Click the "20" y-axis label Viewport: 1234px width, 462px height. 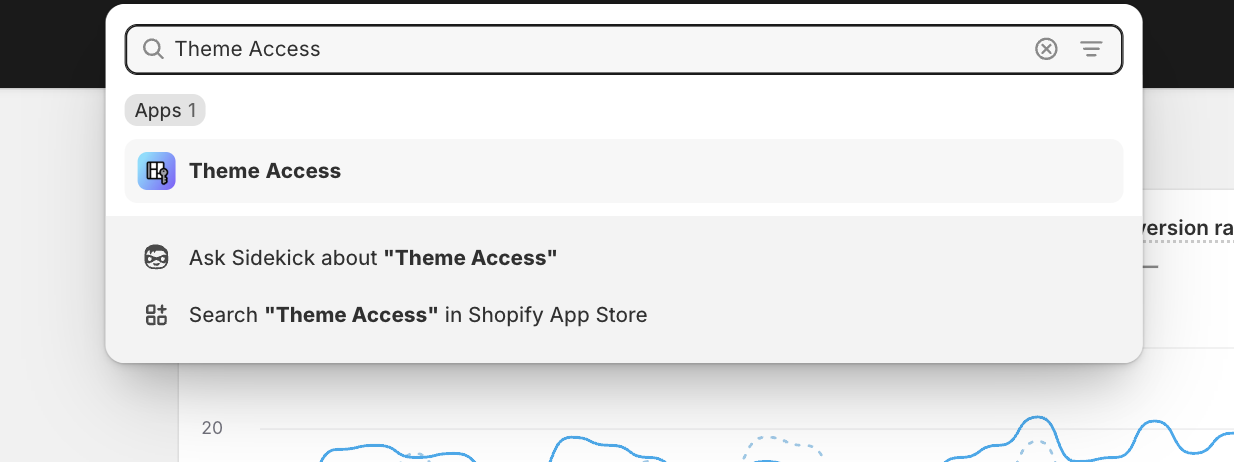click(x=212, y=428)
